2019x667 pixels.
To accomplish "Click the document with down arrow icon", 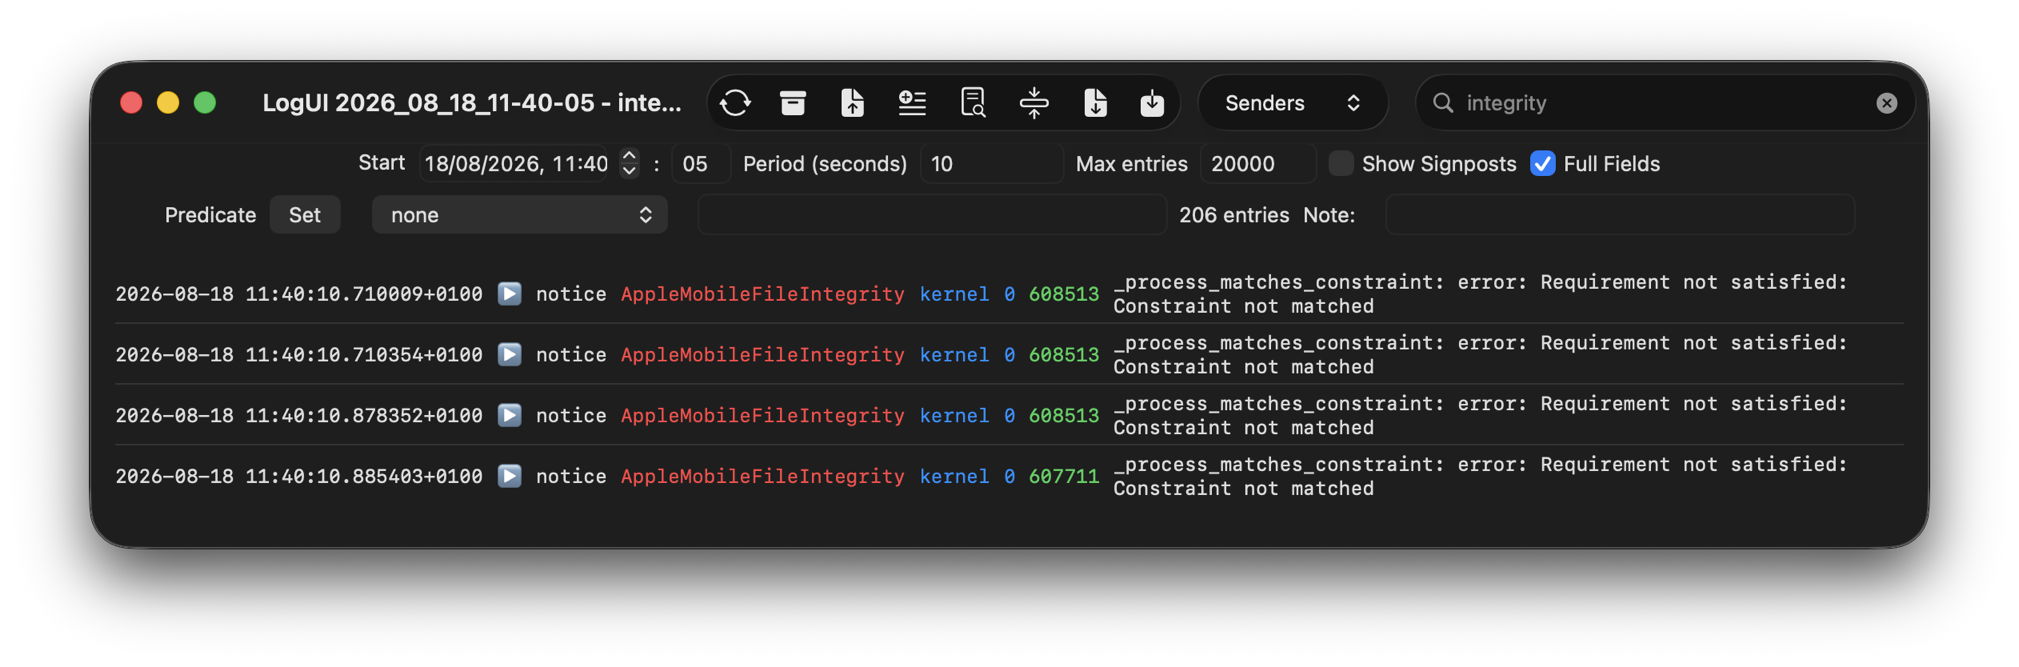I will pos(1095,103).
